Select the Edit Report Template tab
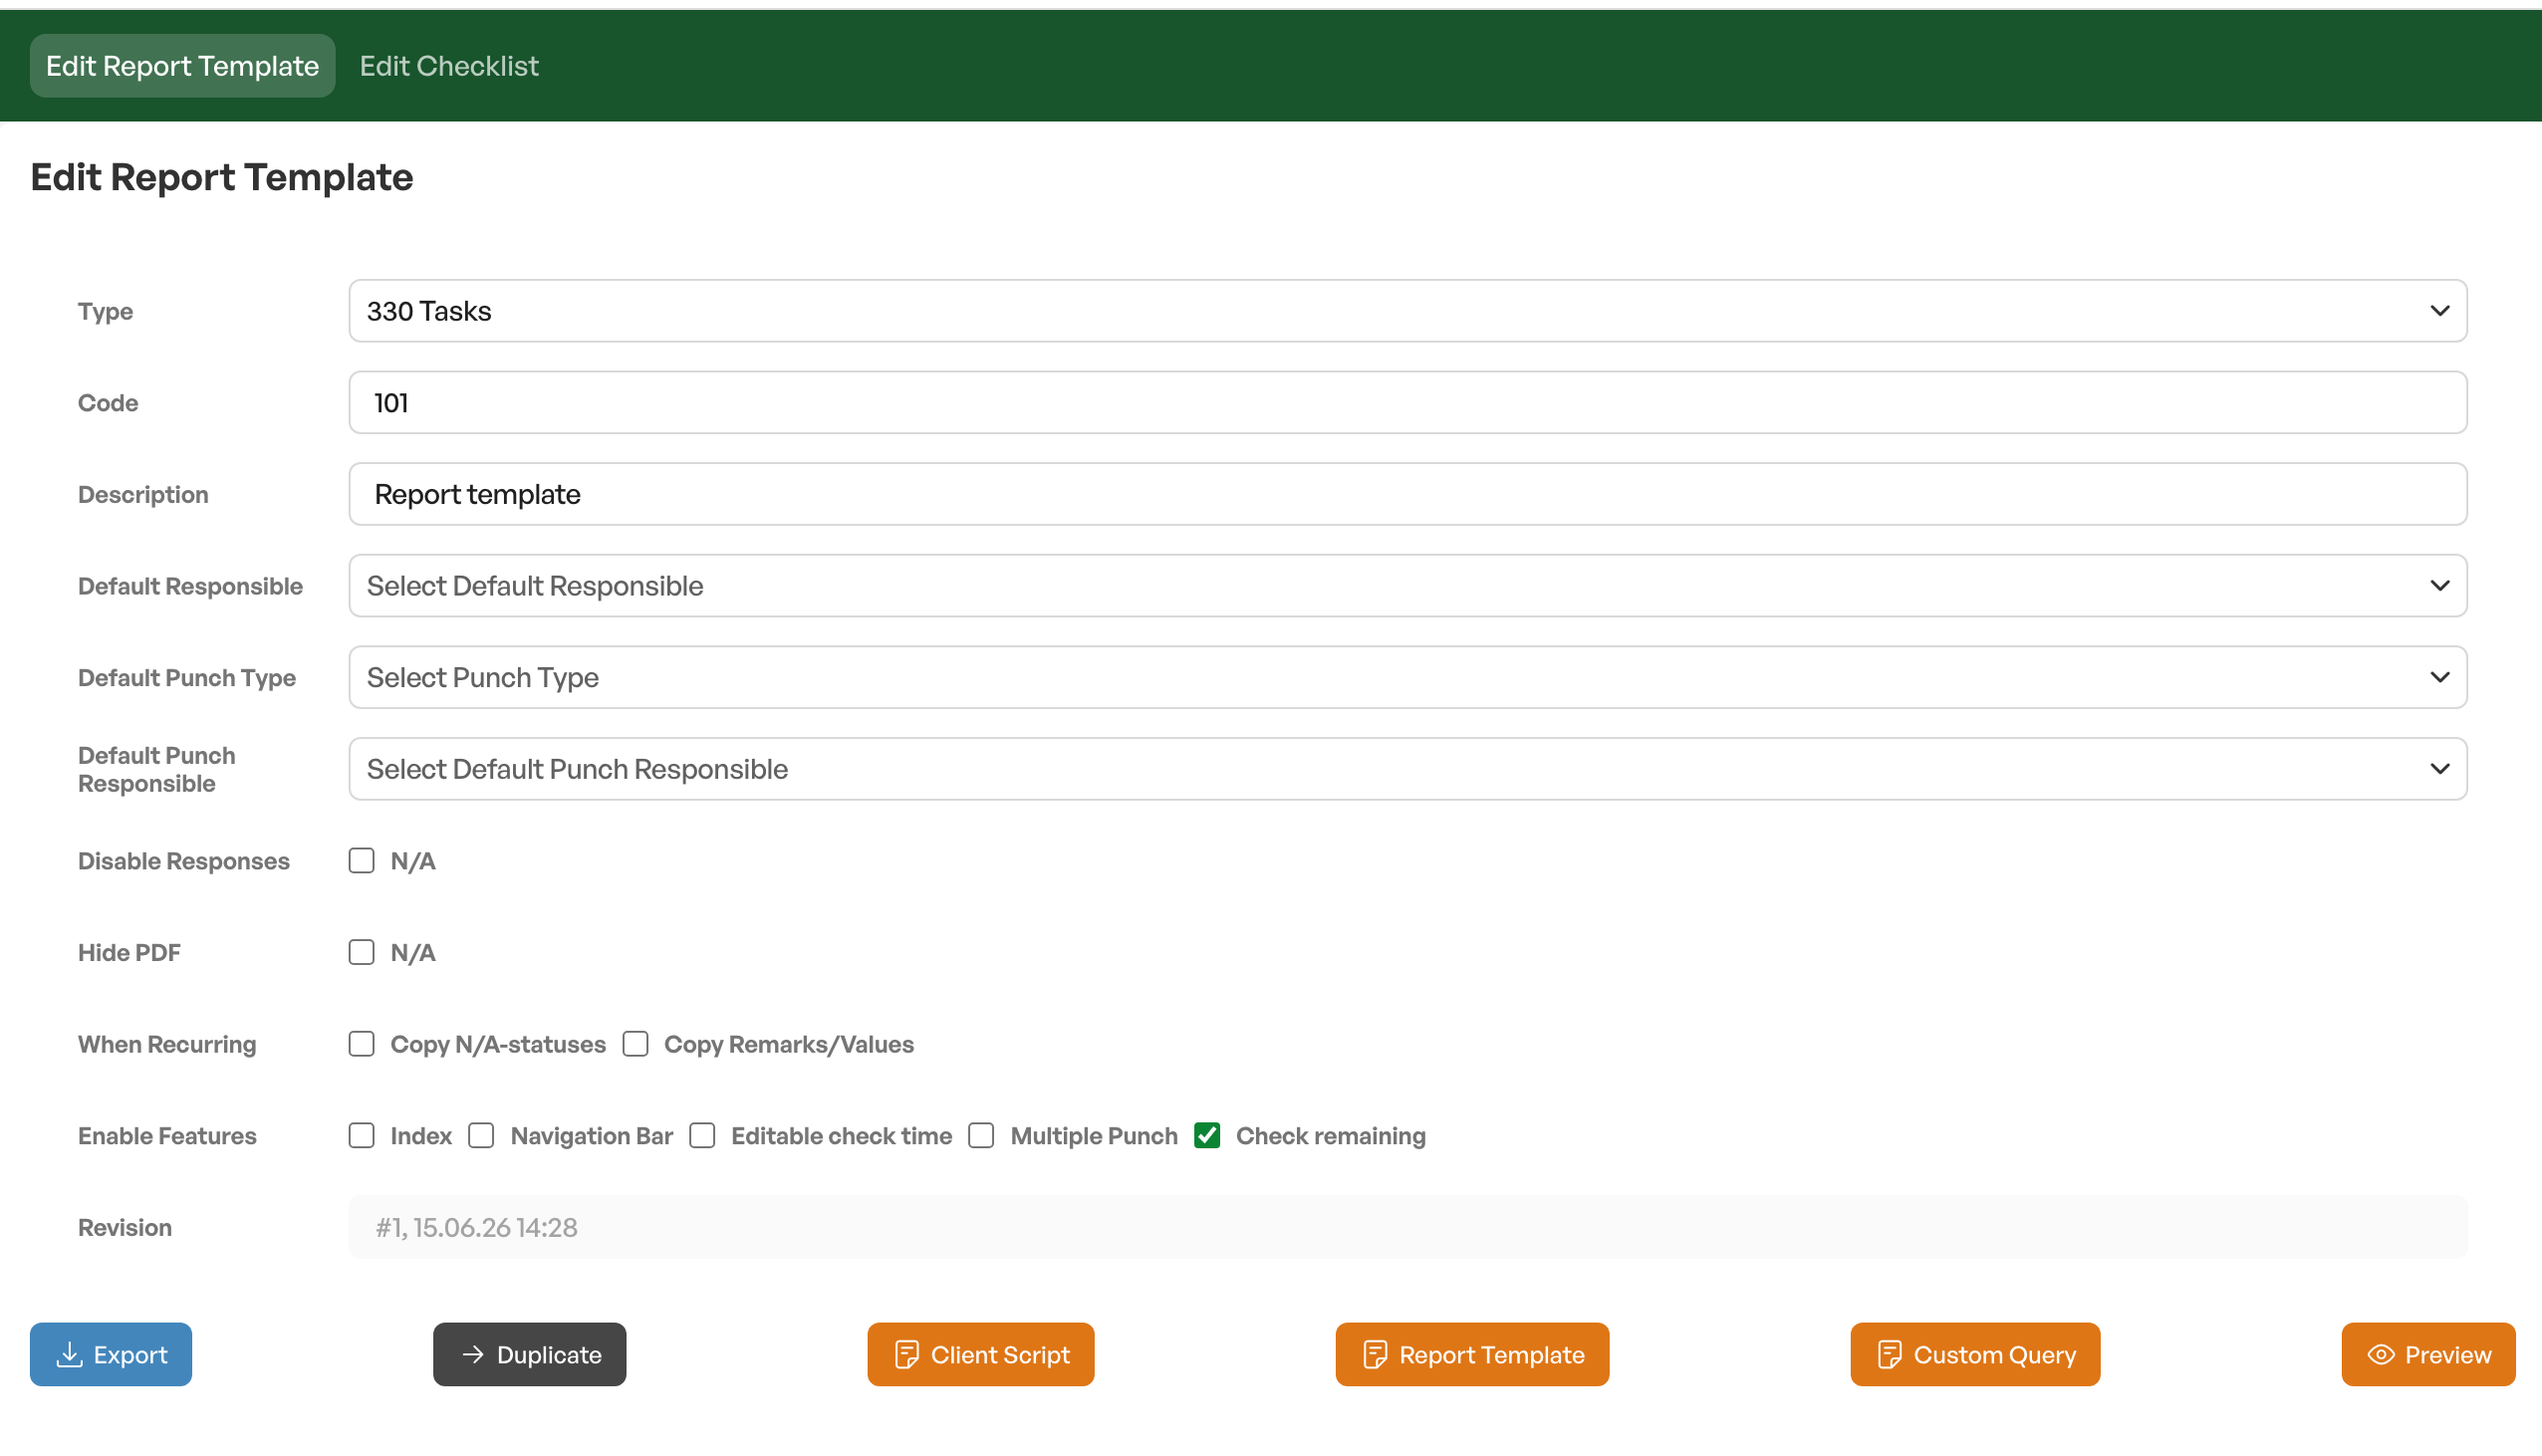The height and width of the screenshot is (1456, 2542). click(182, 66)
